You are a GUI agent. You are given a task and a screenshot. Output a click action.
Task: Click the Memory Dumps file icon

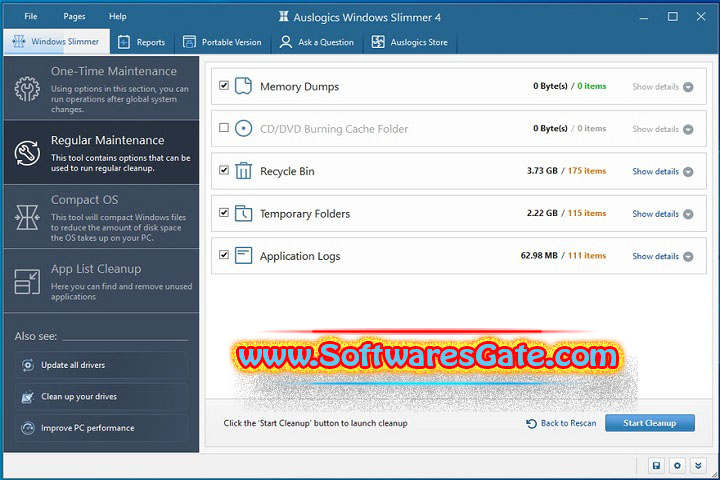243,86
